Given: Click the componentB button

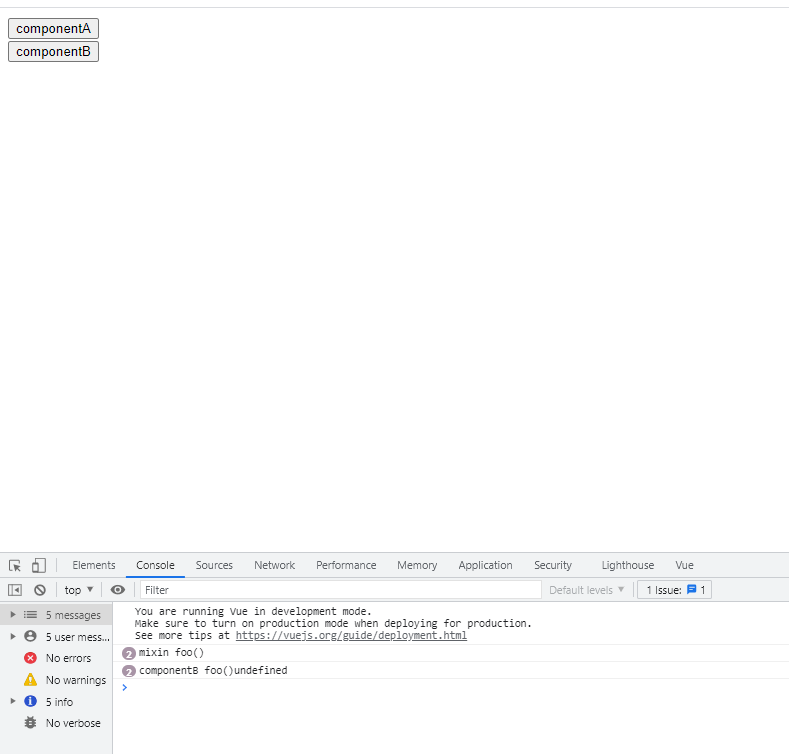Looking at the screenshot, I should (53, 52).
